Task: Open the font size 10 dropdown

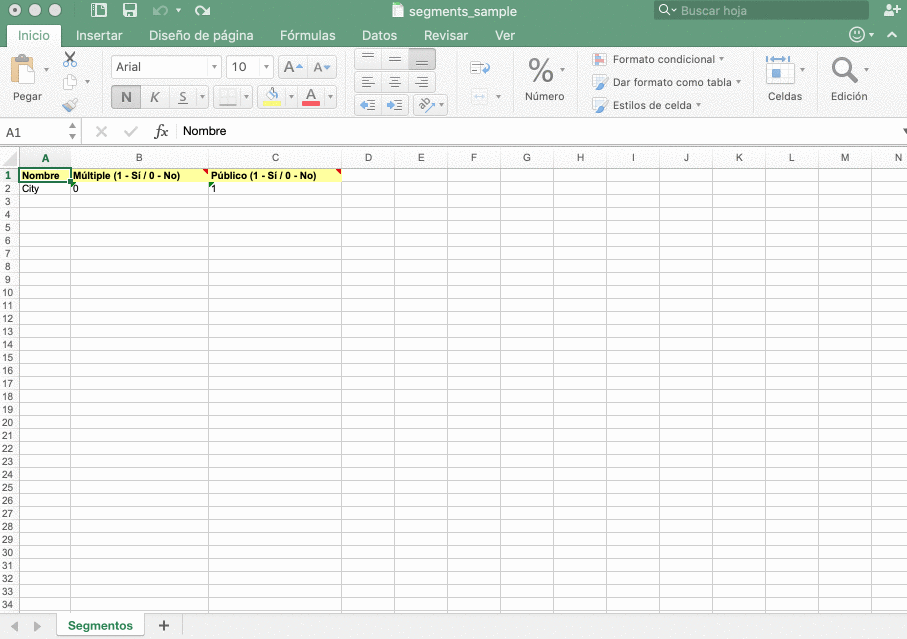Action: tap(266, 67)
